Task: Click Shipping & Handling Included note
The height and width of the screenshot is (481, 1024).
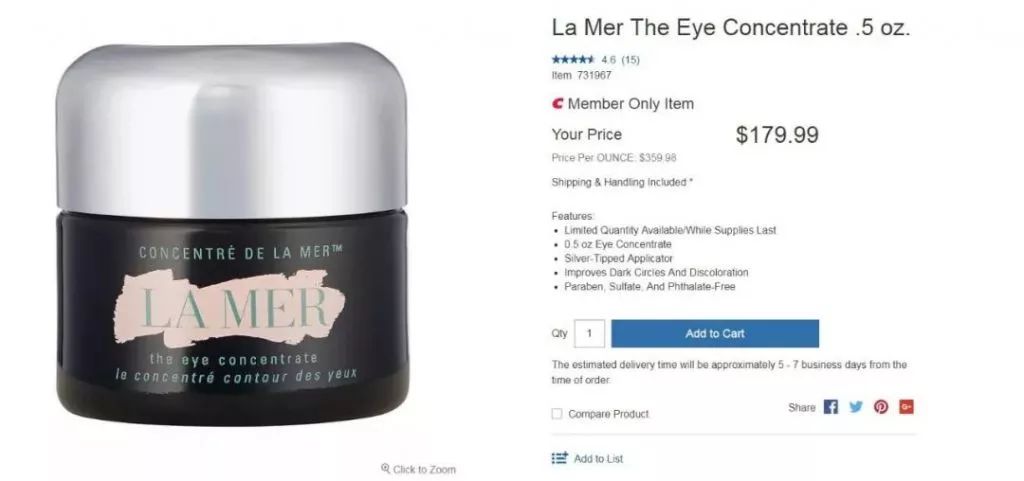Action: coord(621,183)
